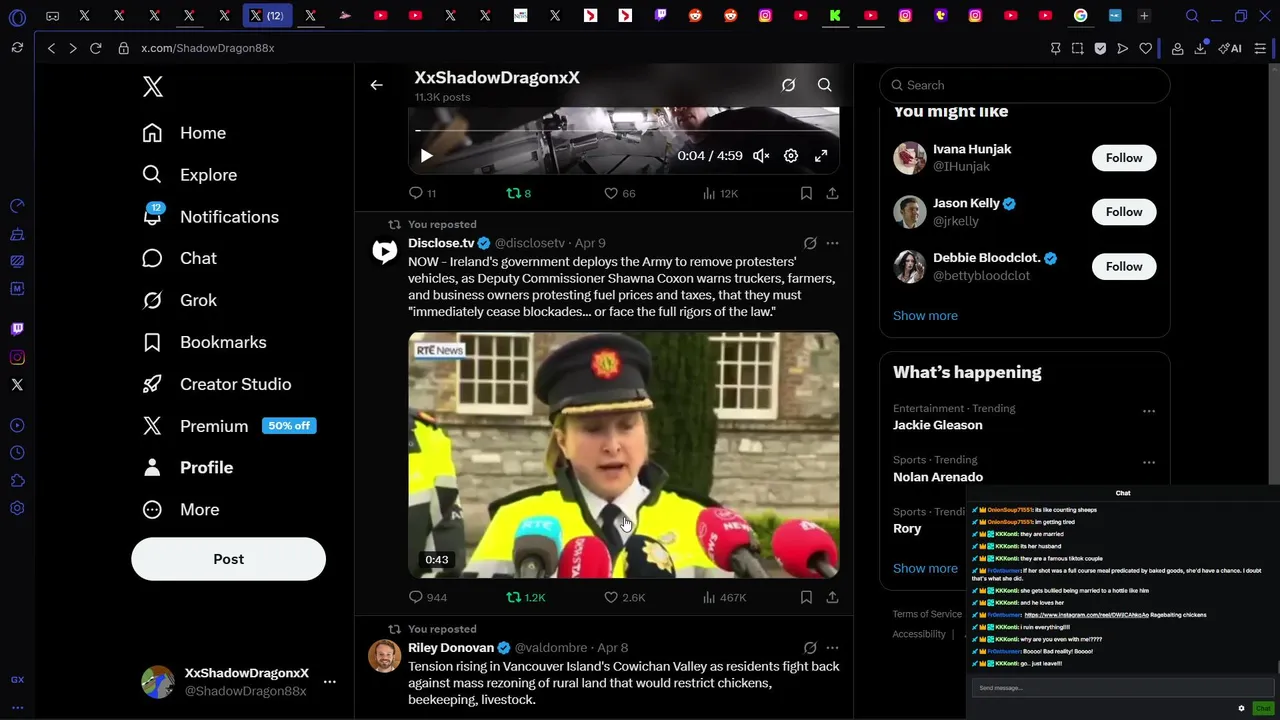The width and height of the screenshot is (1280, 720).
Task: Expand the More menu in sidebar
Action: (x=180, y=510)
